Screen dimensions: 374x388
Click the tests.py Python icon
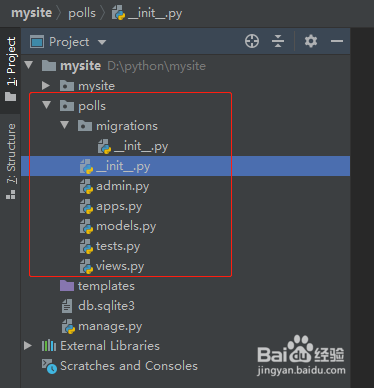(x=86, y=247)
